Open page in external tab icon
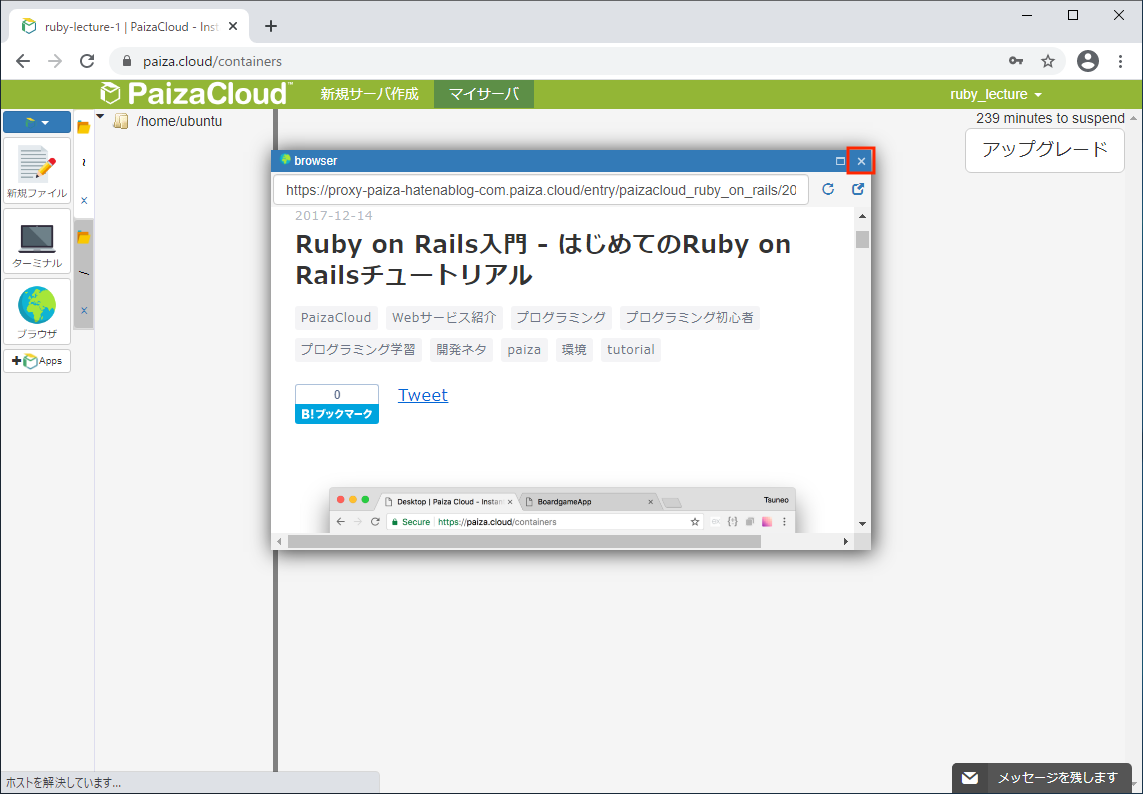The height and width of the screenshot is (794, 1143). coord(858,190)
